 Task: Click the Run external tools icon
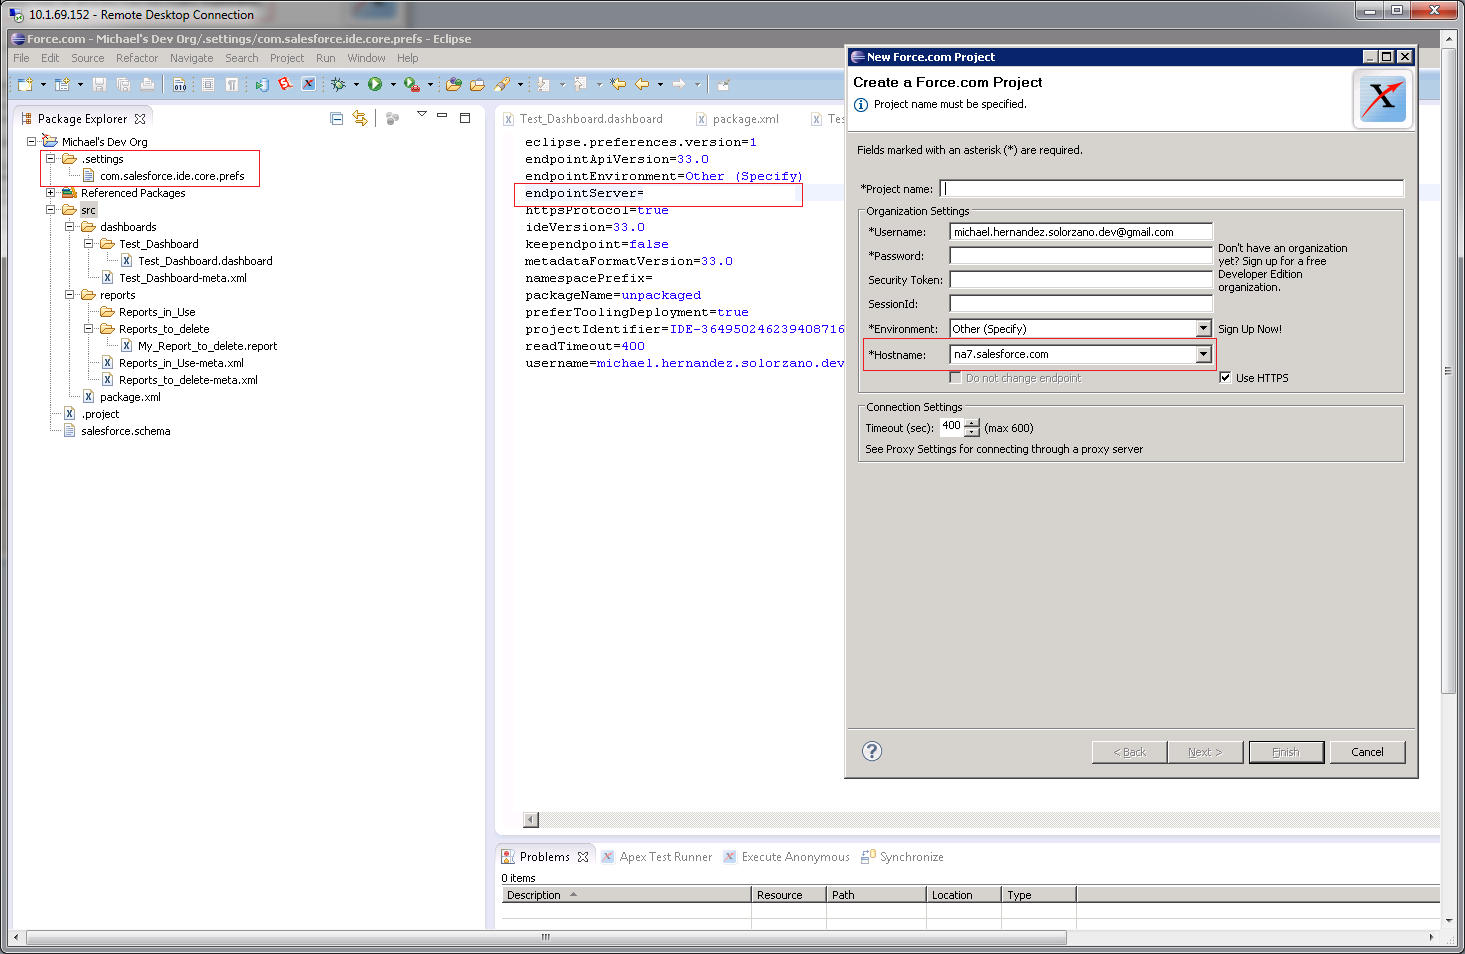[411, 85]
